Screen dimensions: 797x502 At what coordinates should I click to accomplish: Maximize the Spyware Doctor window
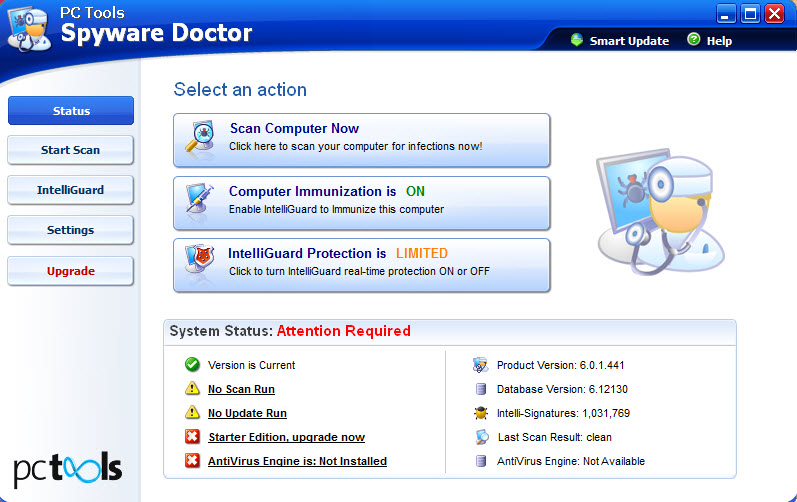coord(750,14)
